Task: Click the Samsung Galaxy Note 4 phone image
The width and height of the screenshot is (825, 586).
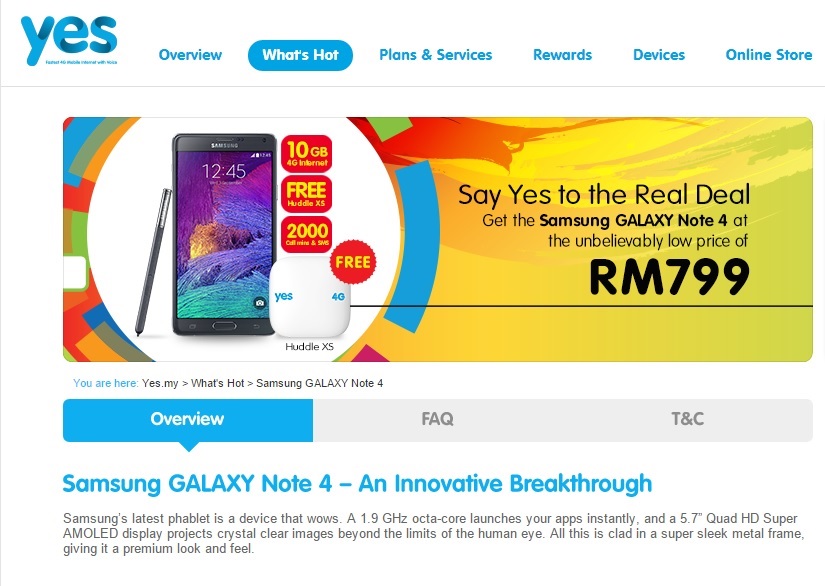Action: (x=225, y=235)
